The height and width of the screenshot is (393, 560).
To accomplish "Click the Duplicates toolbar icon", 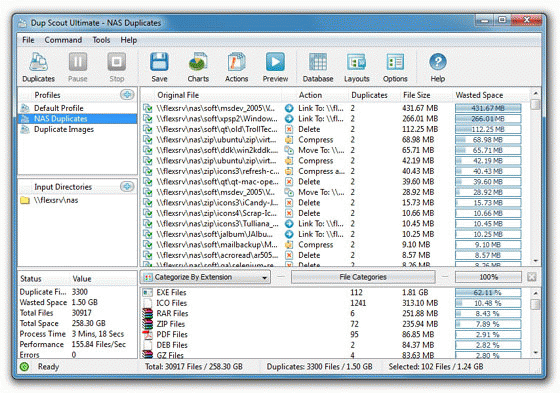I will point(38,68).
